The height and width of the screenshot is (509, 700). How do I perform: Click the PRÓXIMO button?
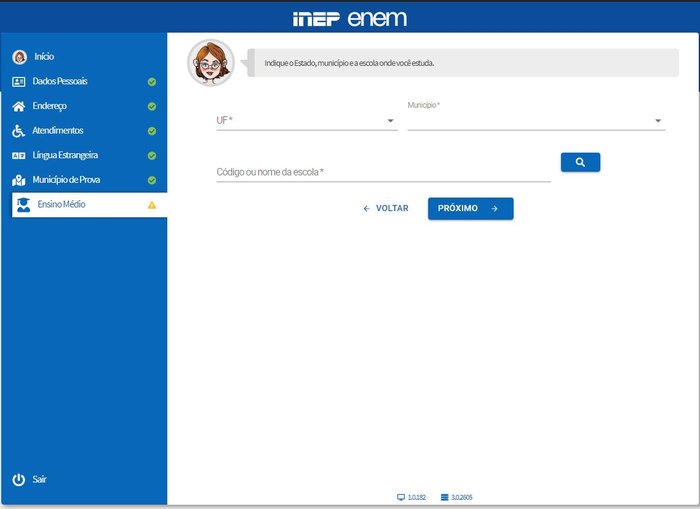[x=471, y=209]
